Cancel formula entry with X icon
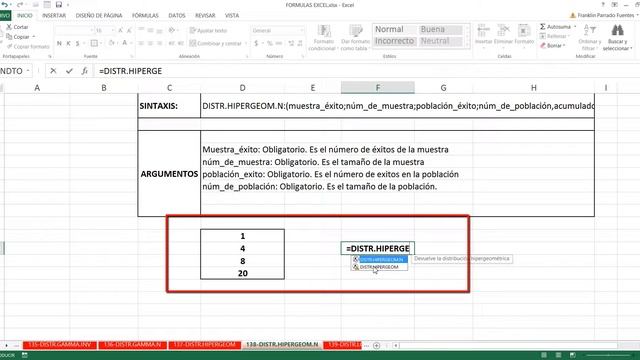This screenshot has width=640, height=360. (53, 71)
